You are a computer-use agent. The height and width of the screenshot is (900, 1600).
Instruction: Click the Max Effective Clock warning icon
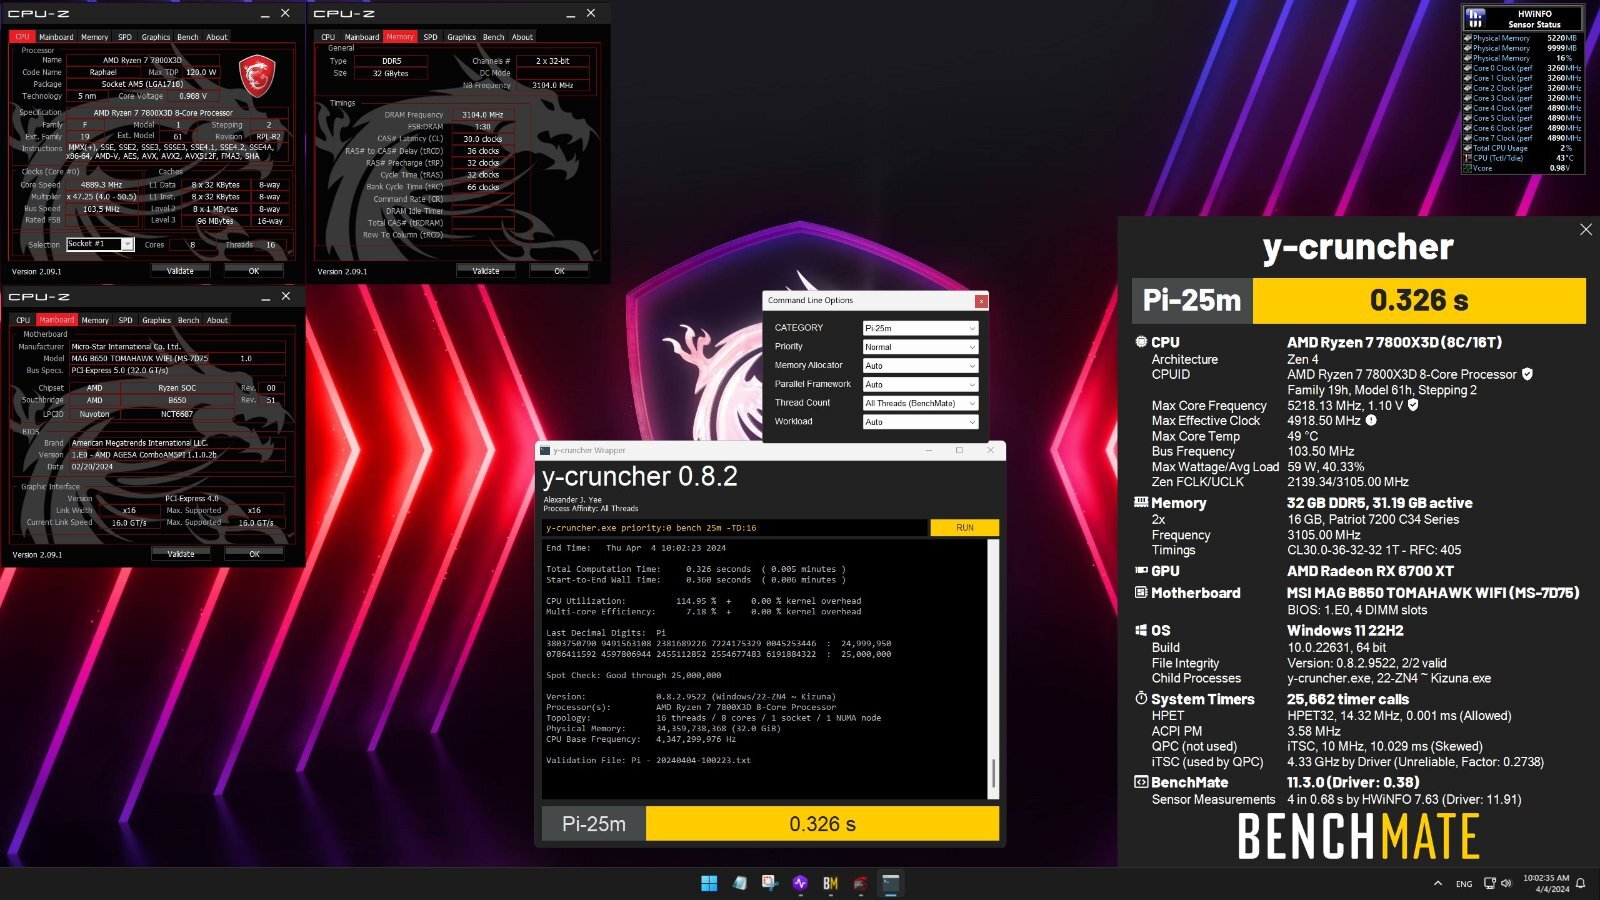click(1371, 420)
